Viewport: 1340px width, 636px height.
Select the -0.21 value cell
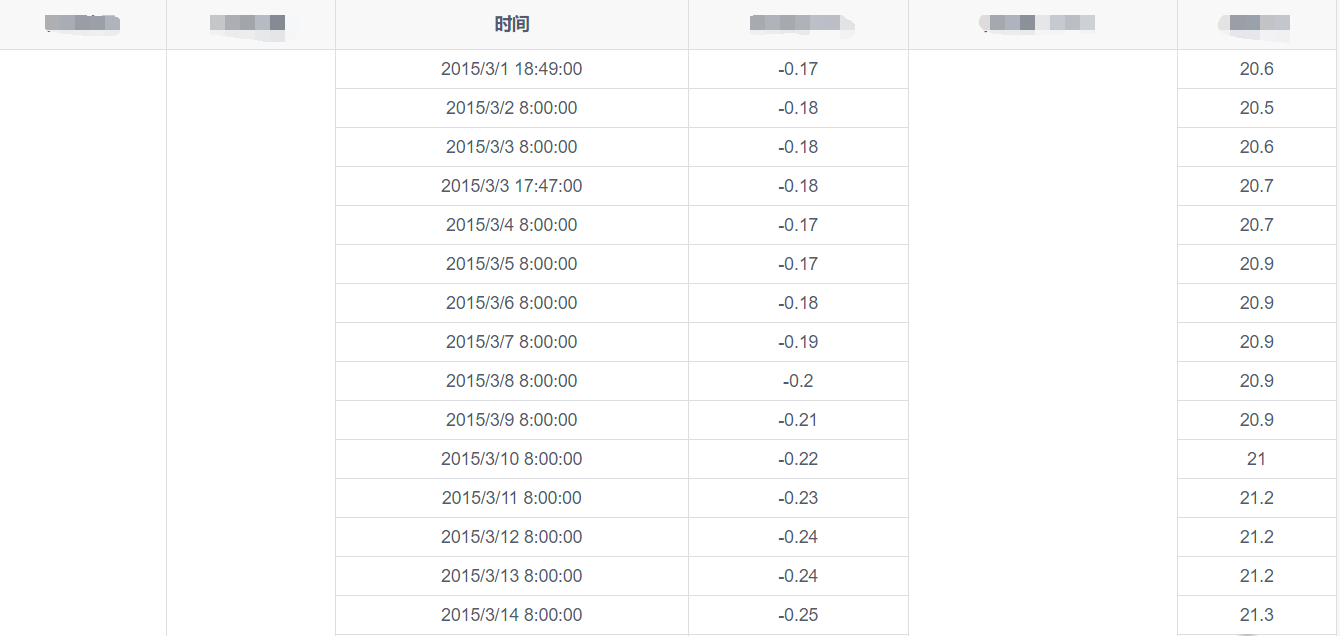(798, 420)
